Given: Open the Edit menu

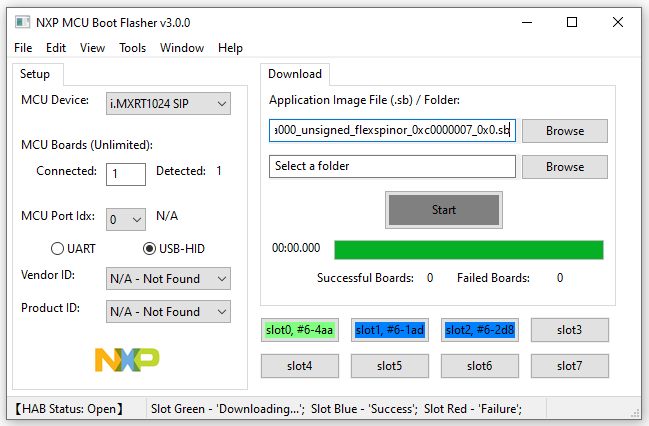Looking at the screenshot, I should 56,48.
